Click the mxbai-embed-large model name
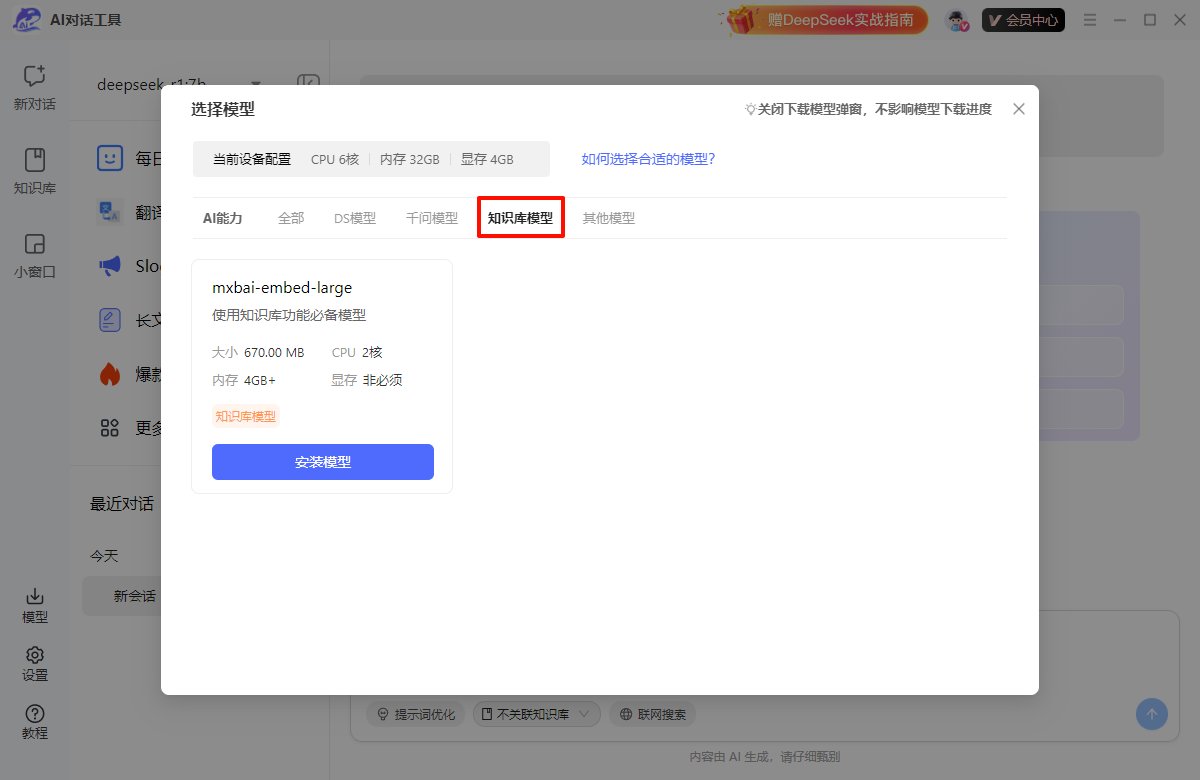This screenshot has width=1200, height=780. pyautogui.click(x=282, y=288)
